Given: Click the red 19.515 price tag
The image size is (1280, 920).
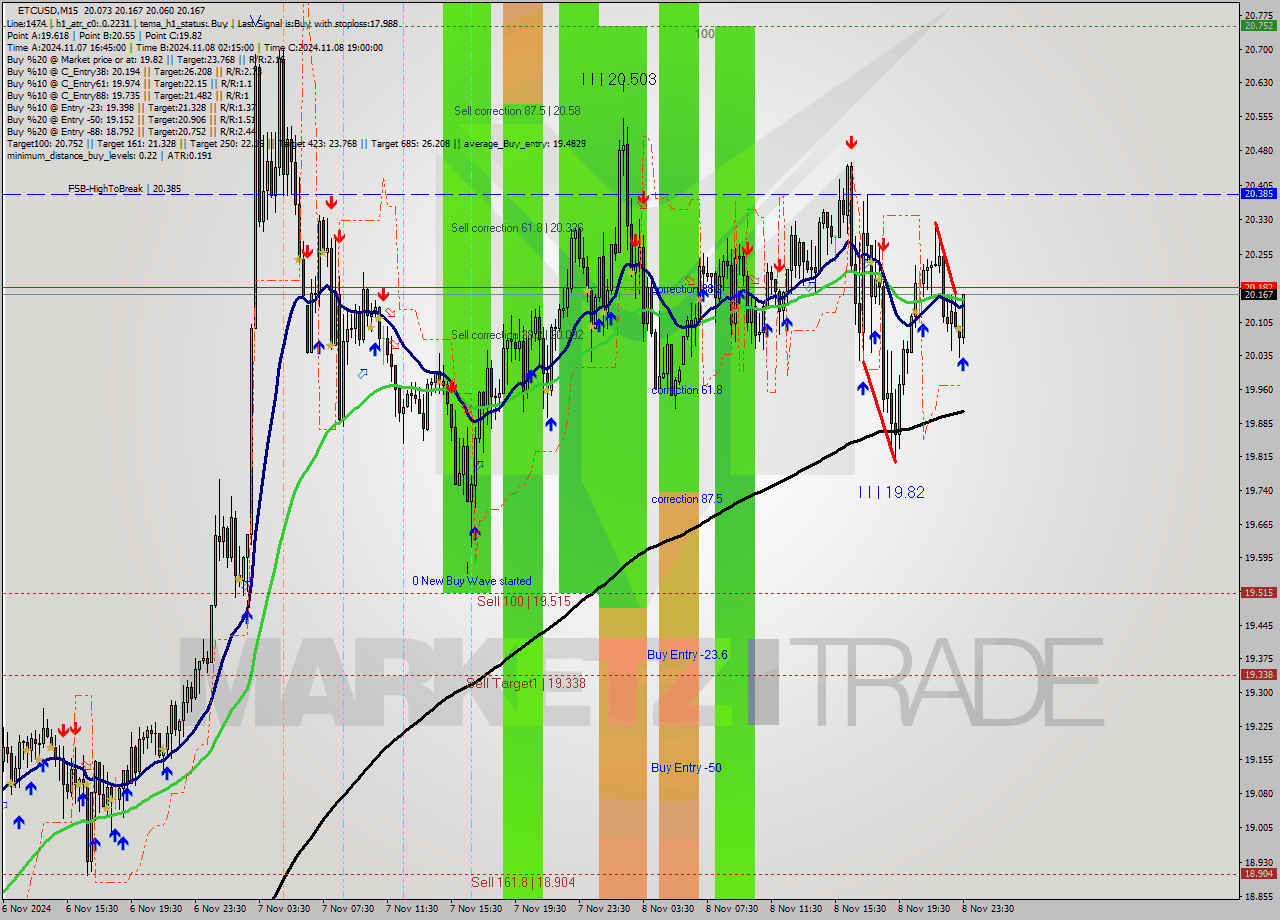Looking at the screenshot, I should 1258,592.
